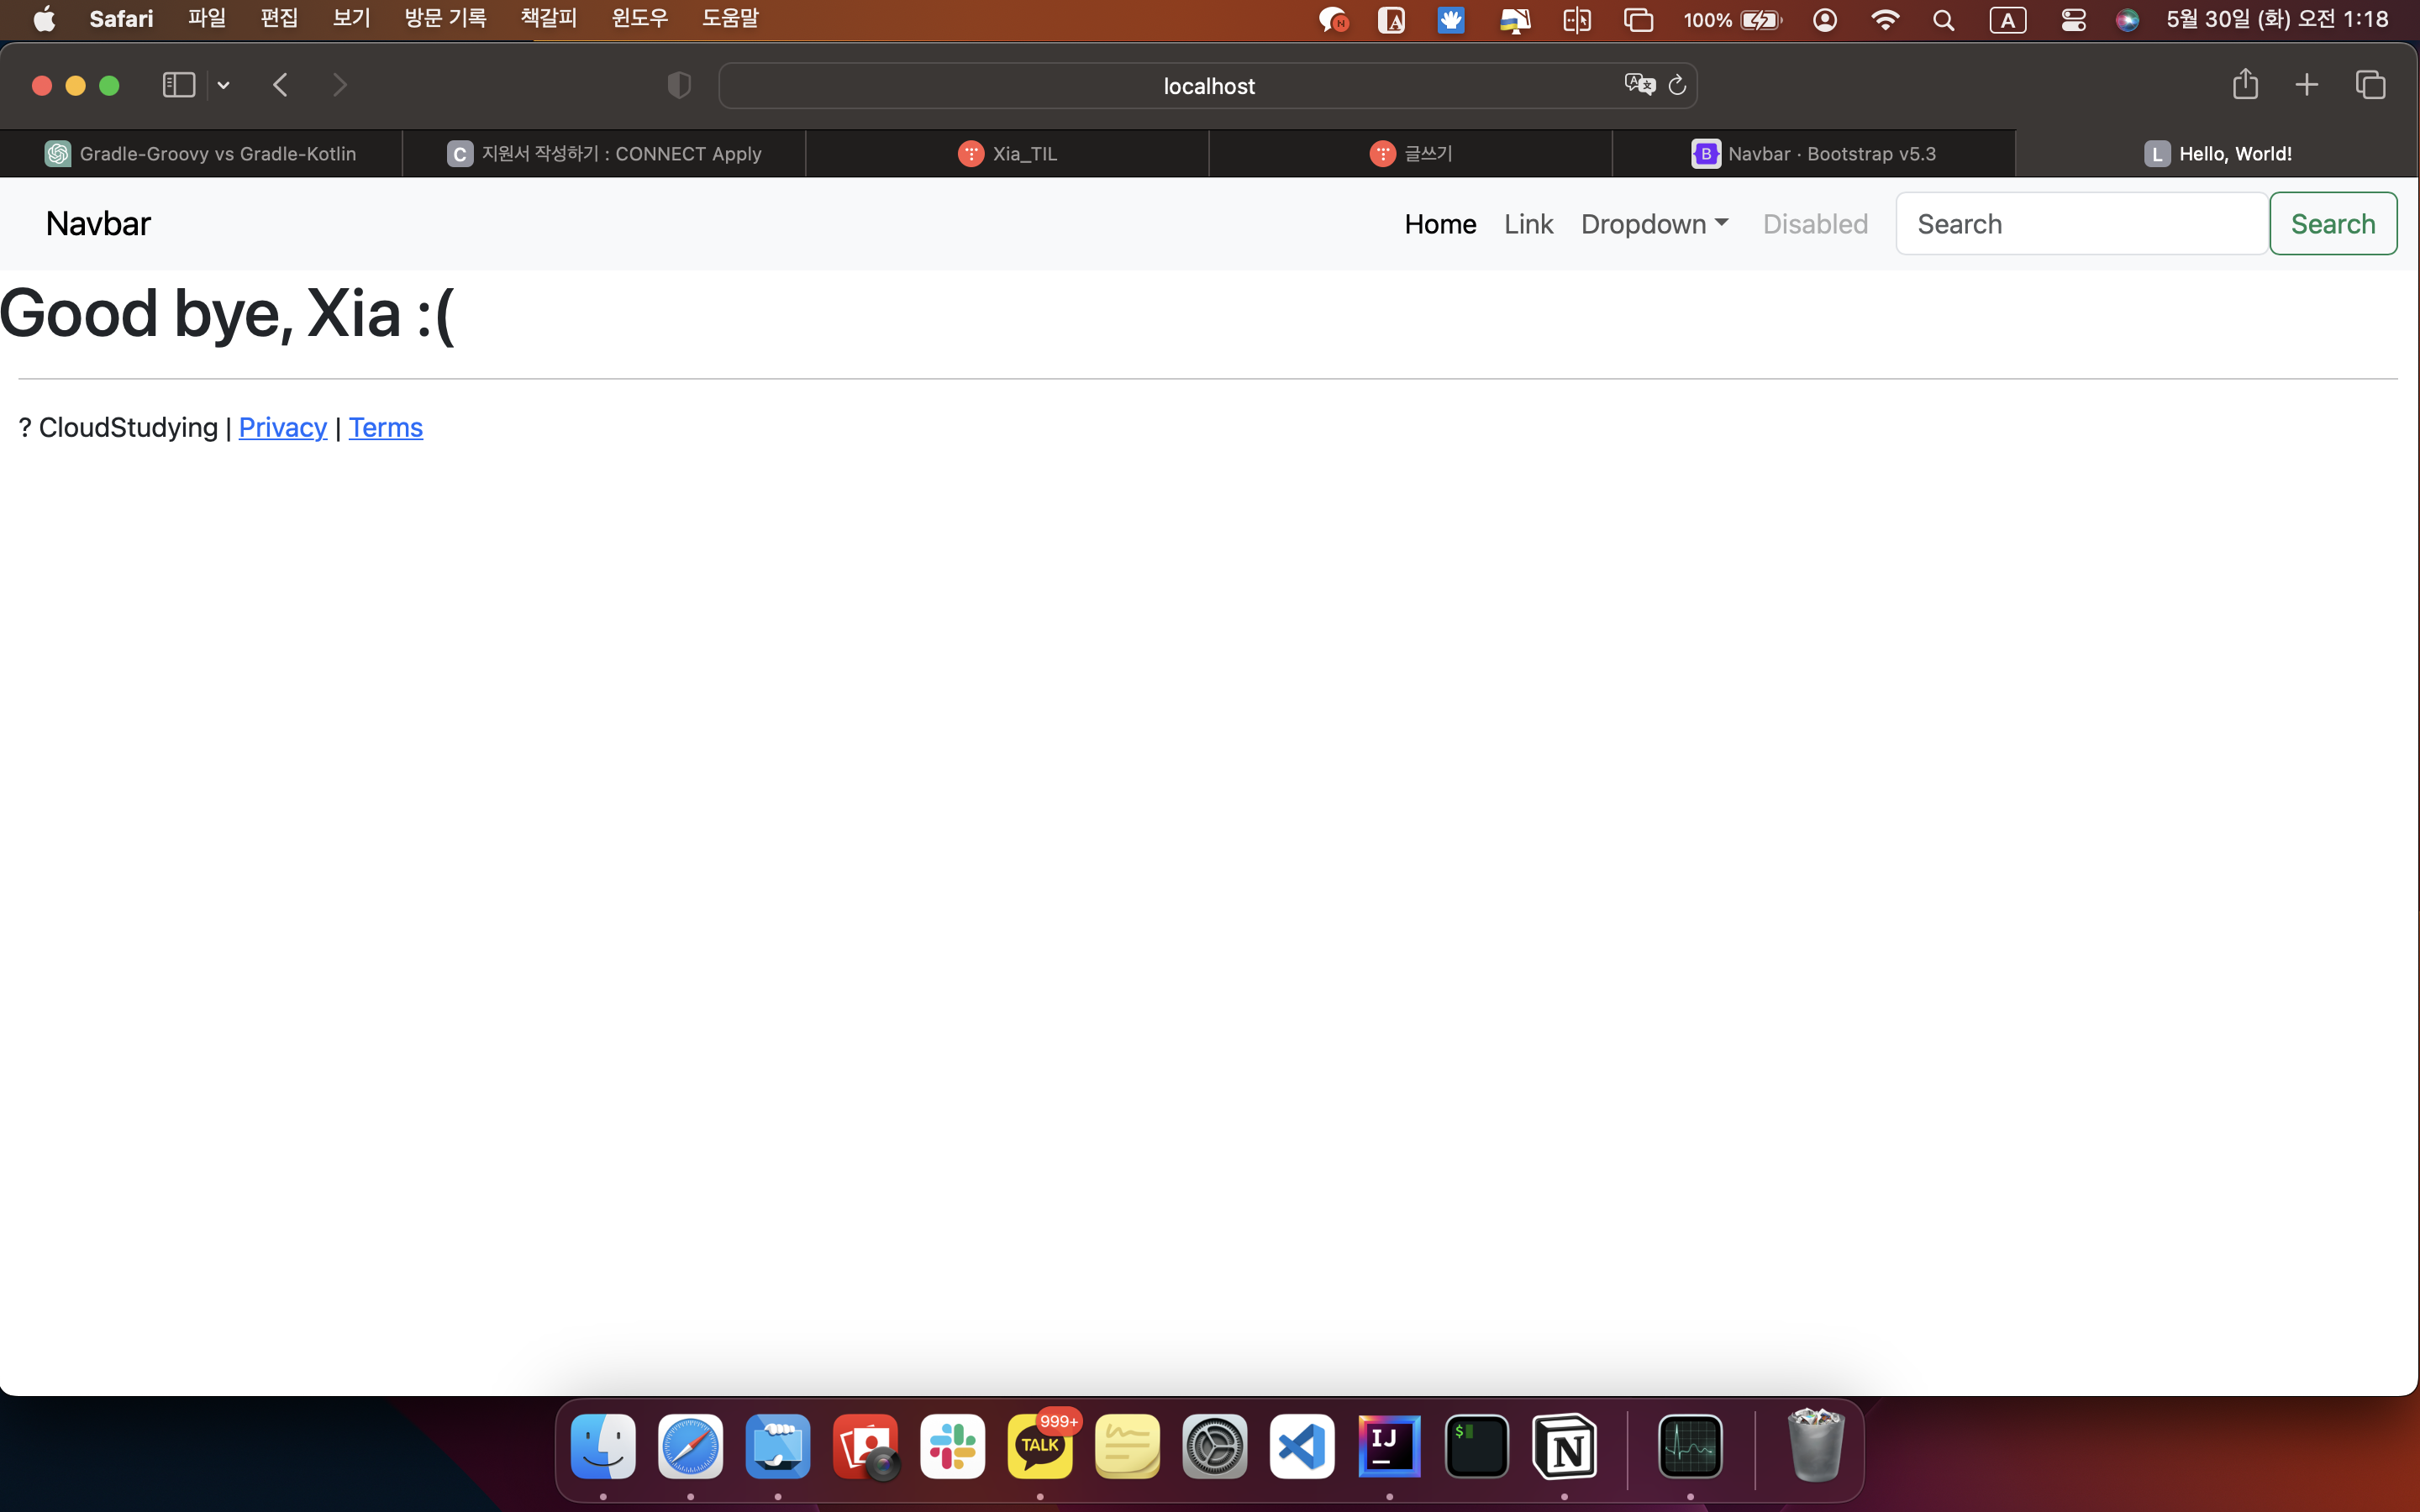Open macOS Control Center toggle icon
Viewport: 2420px width, 1512px height.
click(x=2073, y=20)
